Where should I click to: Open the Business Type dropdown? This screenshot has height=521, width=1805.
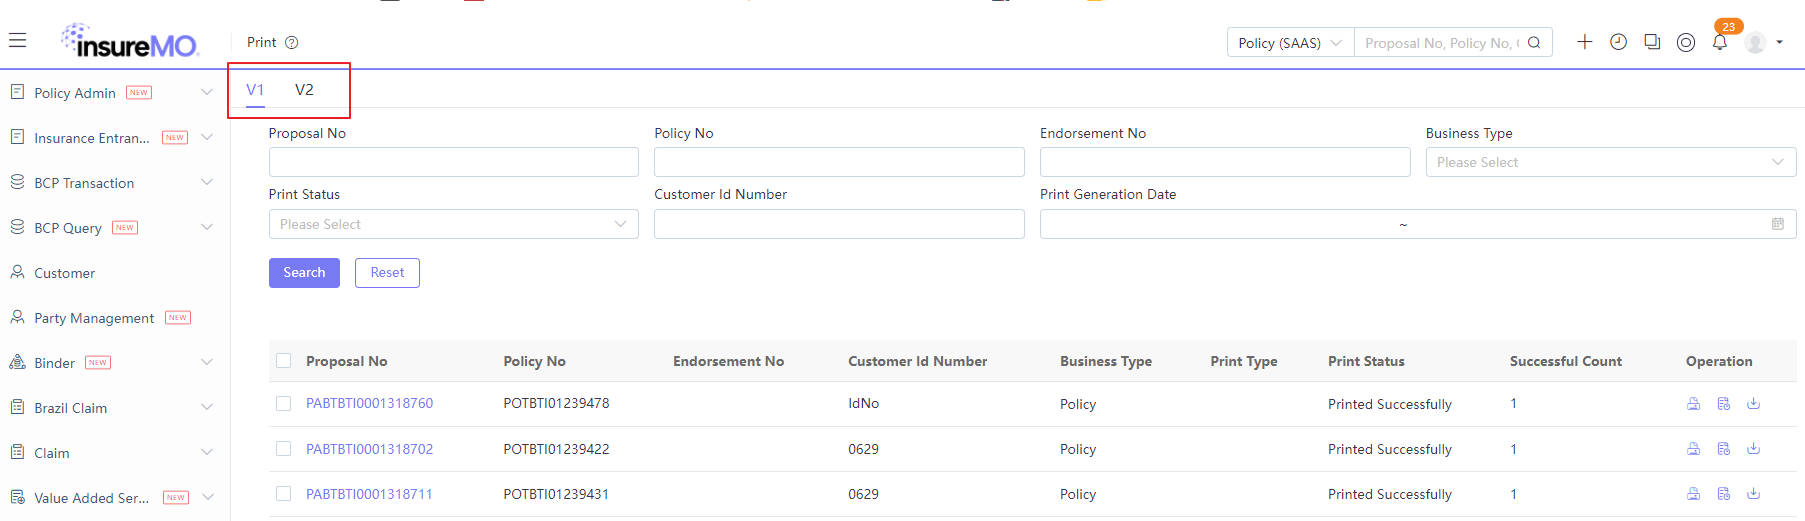(x=1610, y=162)
